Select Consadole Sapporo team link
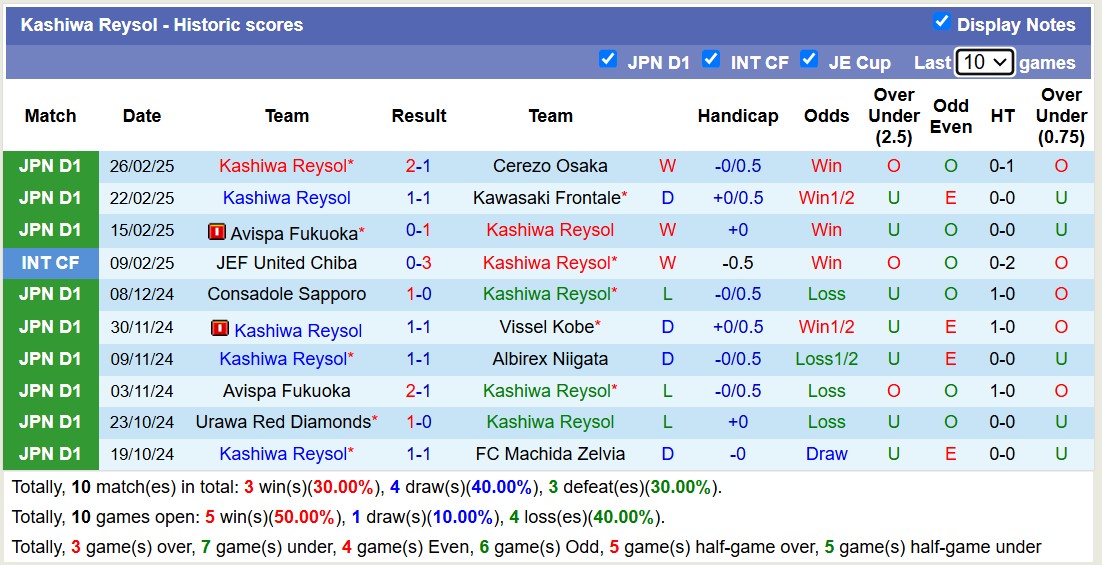Screen dimensions: 1102x565 286,294
